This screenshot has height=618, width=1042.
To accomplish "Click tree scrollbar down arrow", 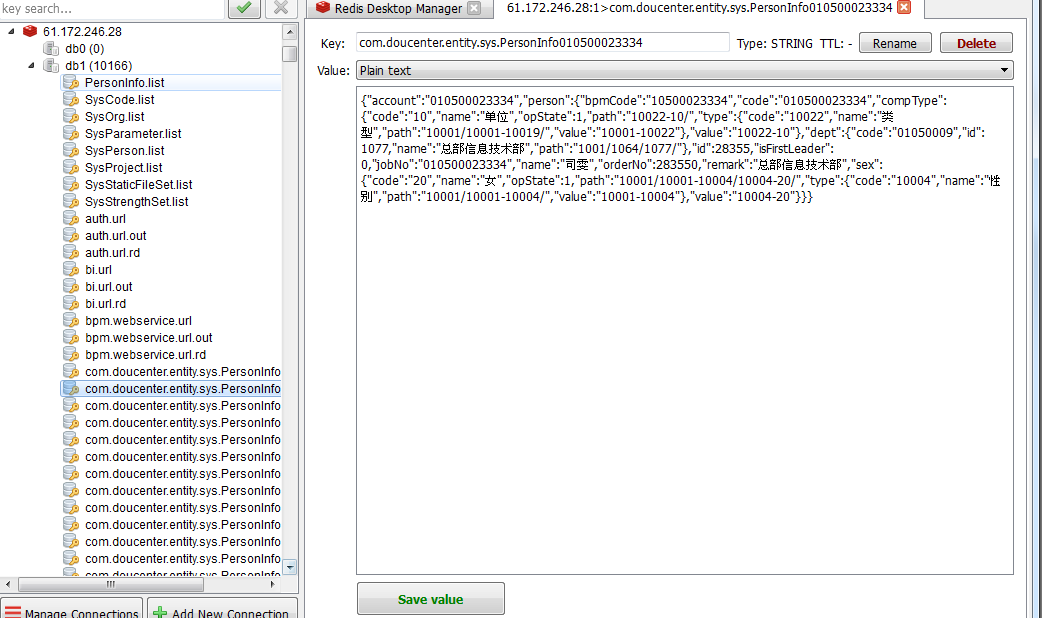I will [290, 567].
